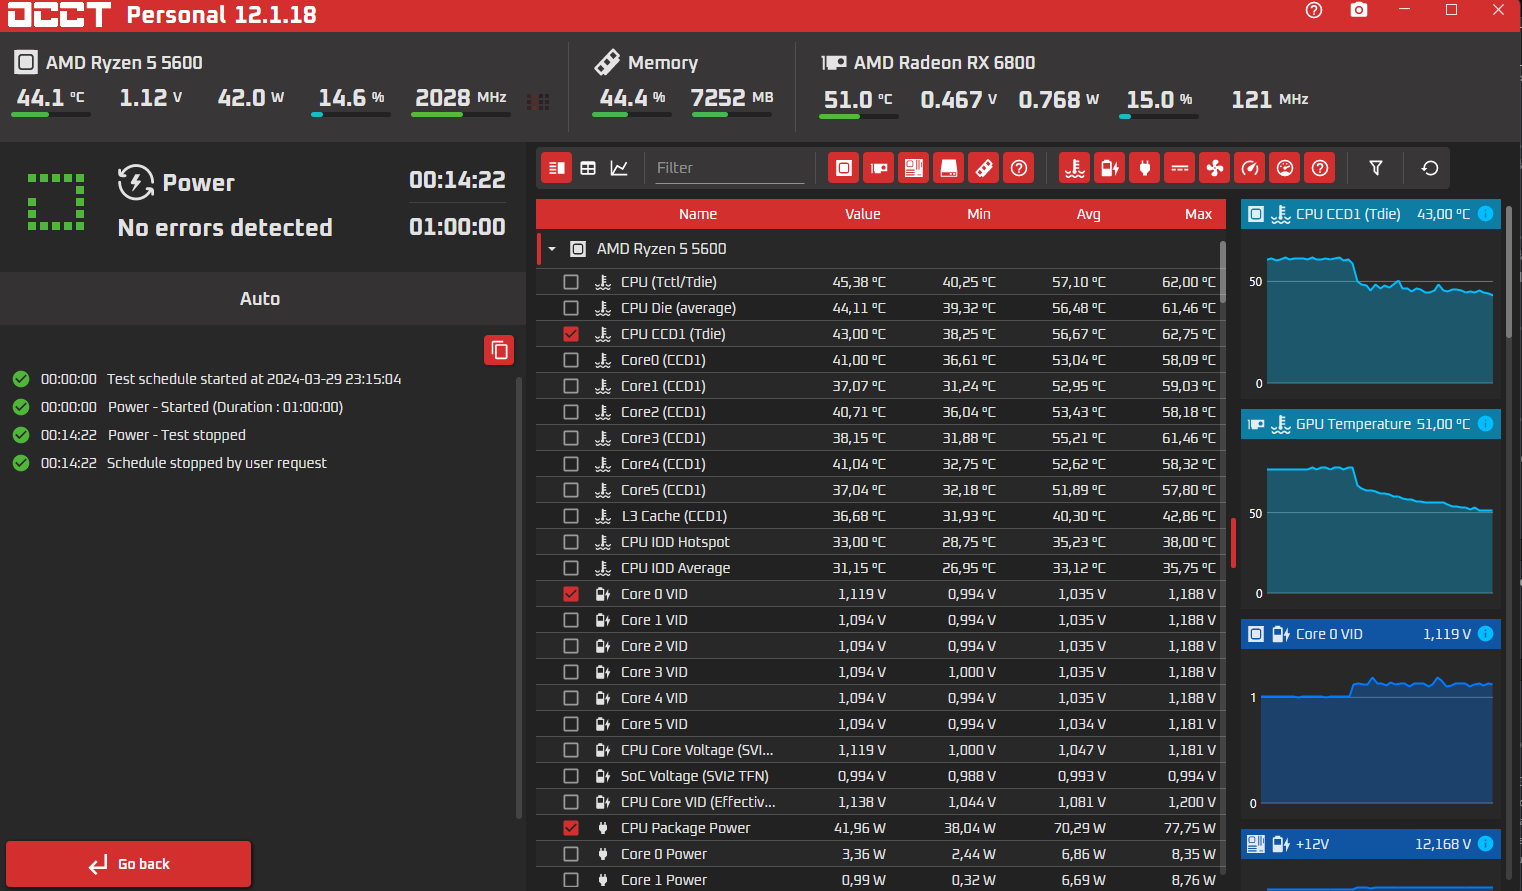Viewport: 1522px width, 891px height.
Task: Click the GPU Temperature graph area
Action: coord(1380,530)
